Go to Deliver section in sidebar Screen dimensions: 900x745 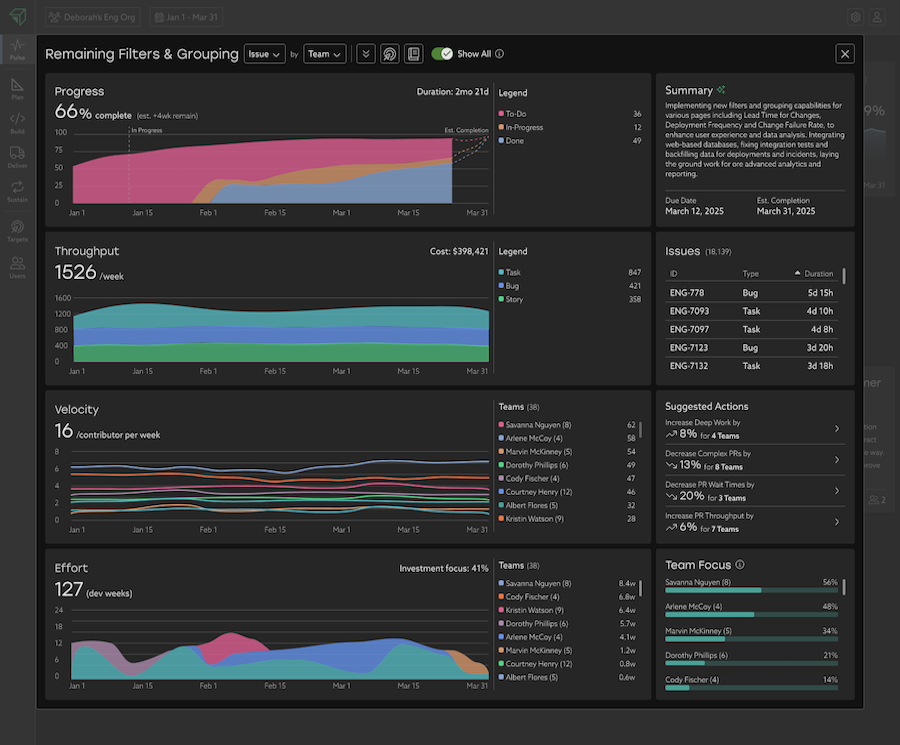pos(17,157)
